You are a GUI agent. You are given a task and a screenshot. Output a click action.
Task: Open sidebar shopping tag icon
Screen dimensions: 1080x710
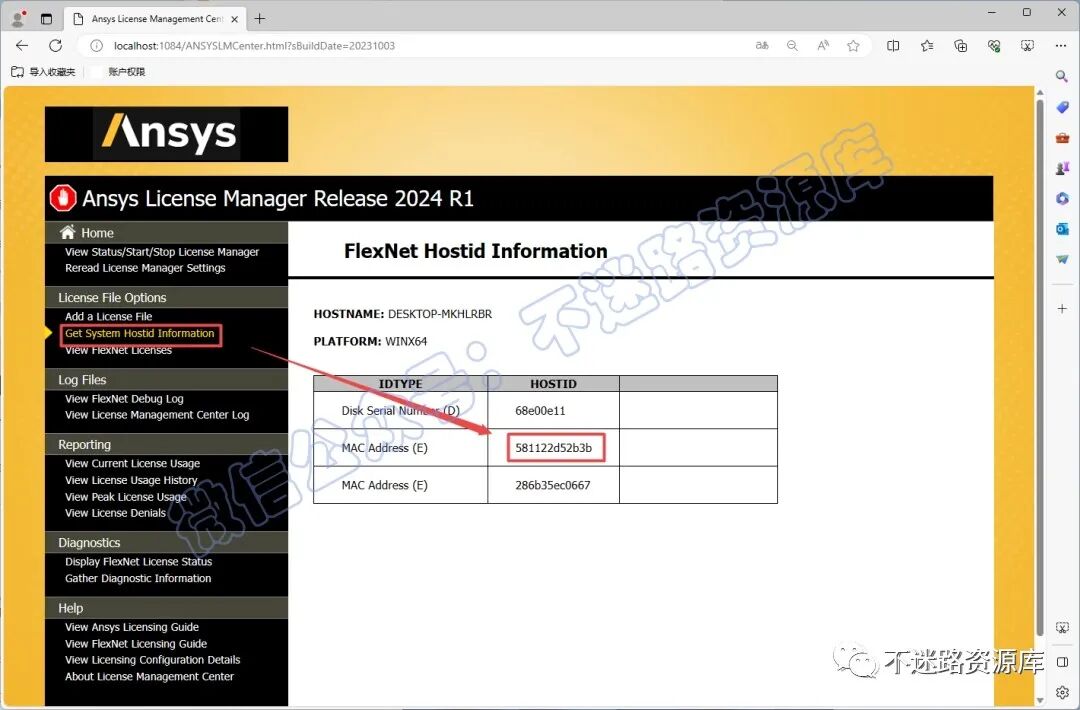[1062, 107]
